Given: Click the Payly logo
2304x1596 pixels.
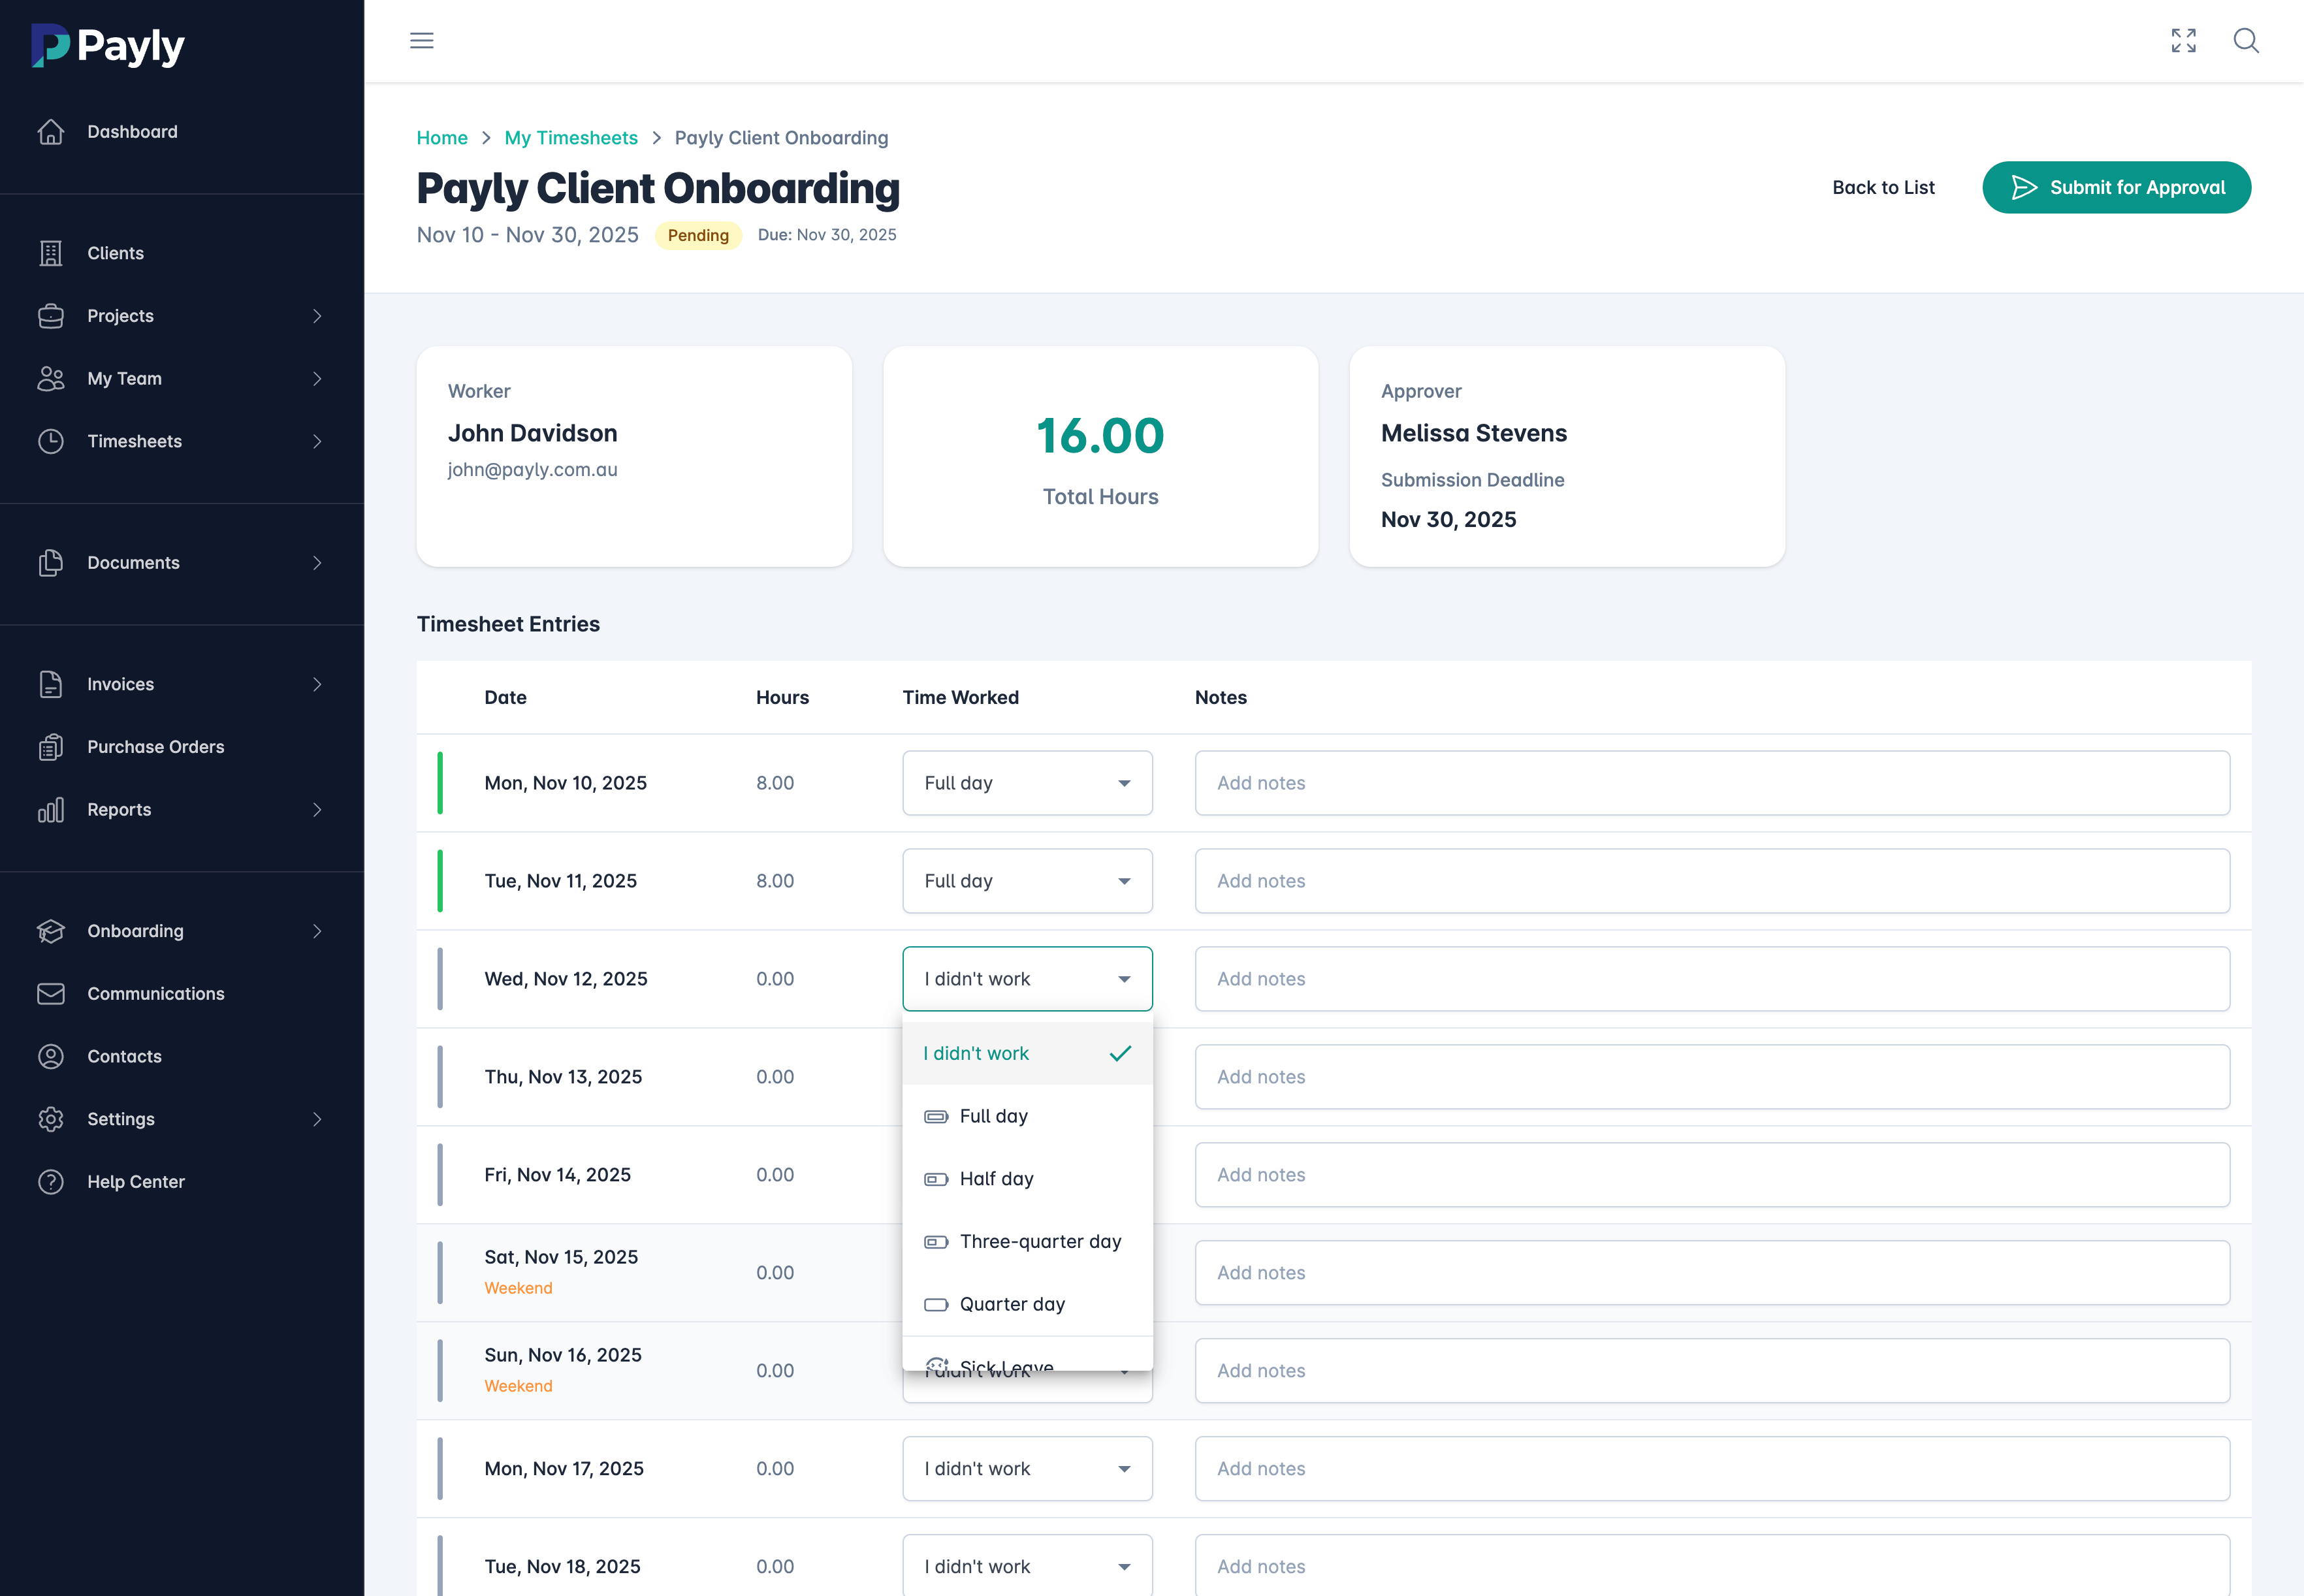Looking at the screenshot, I should tap(107, 45).
